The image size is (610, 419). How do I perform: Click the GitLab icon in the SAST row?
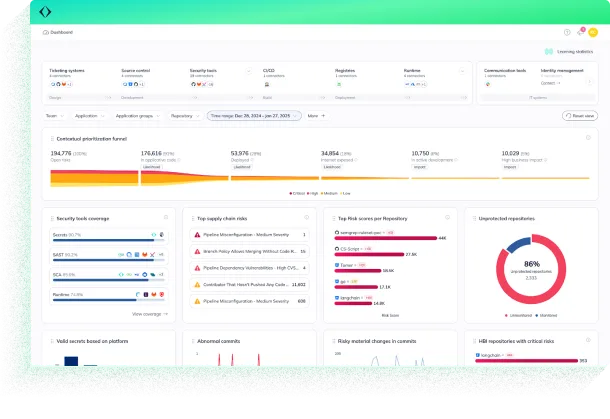[x=145, y=254]
